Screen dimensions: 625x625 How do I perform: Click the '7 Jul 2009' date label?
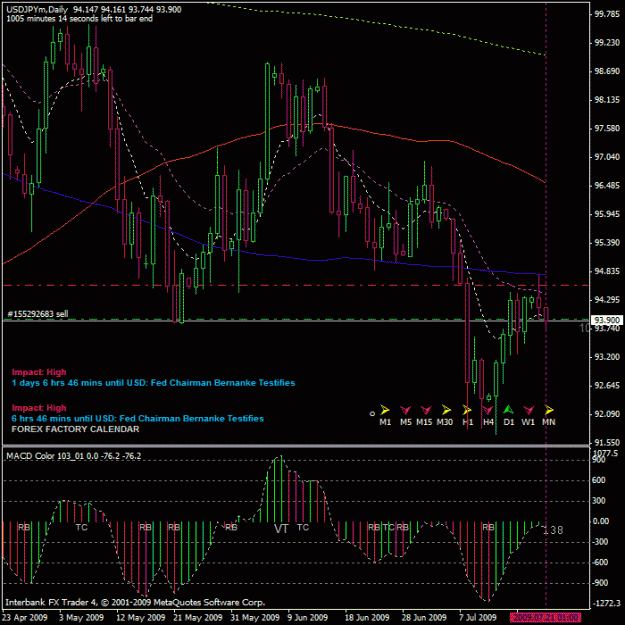pyautogui.click(x=478, y=618)
